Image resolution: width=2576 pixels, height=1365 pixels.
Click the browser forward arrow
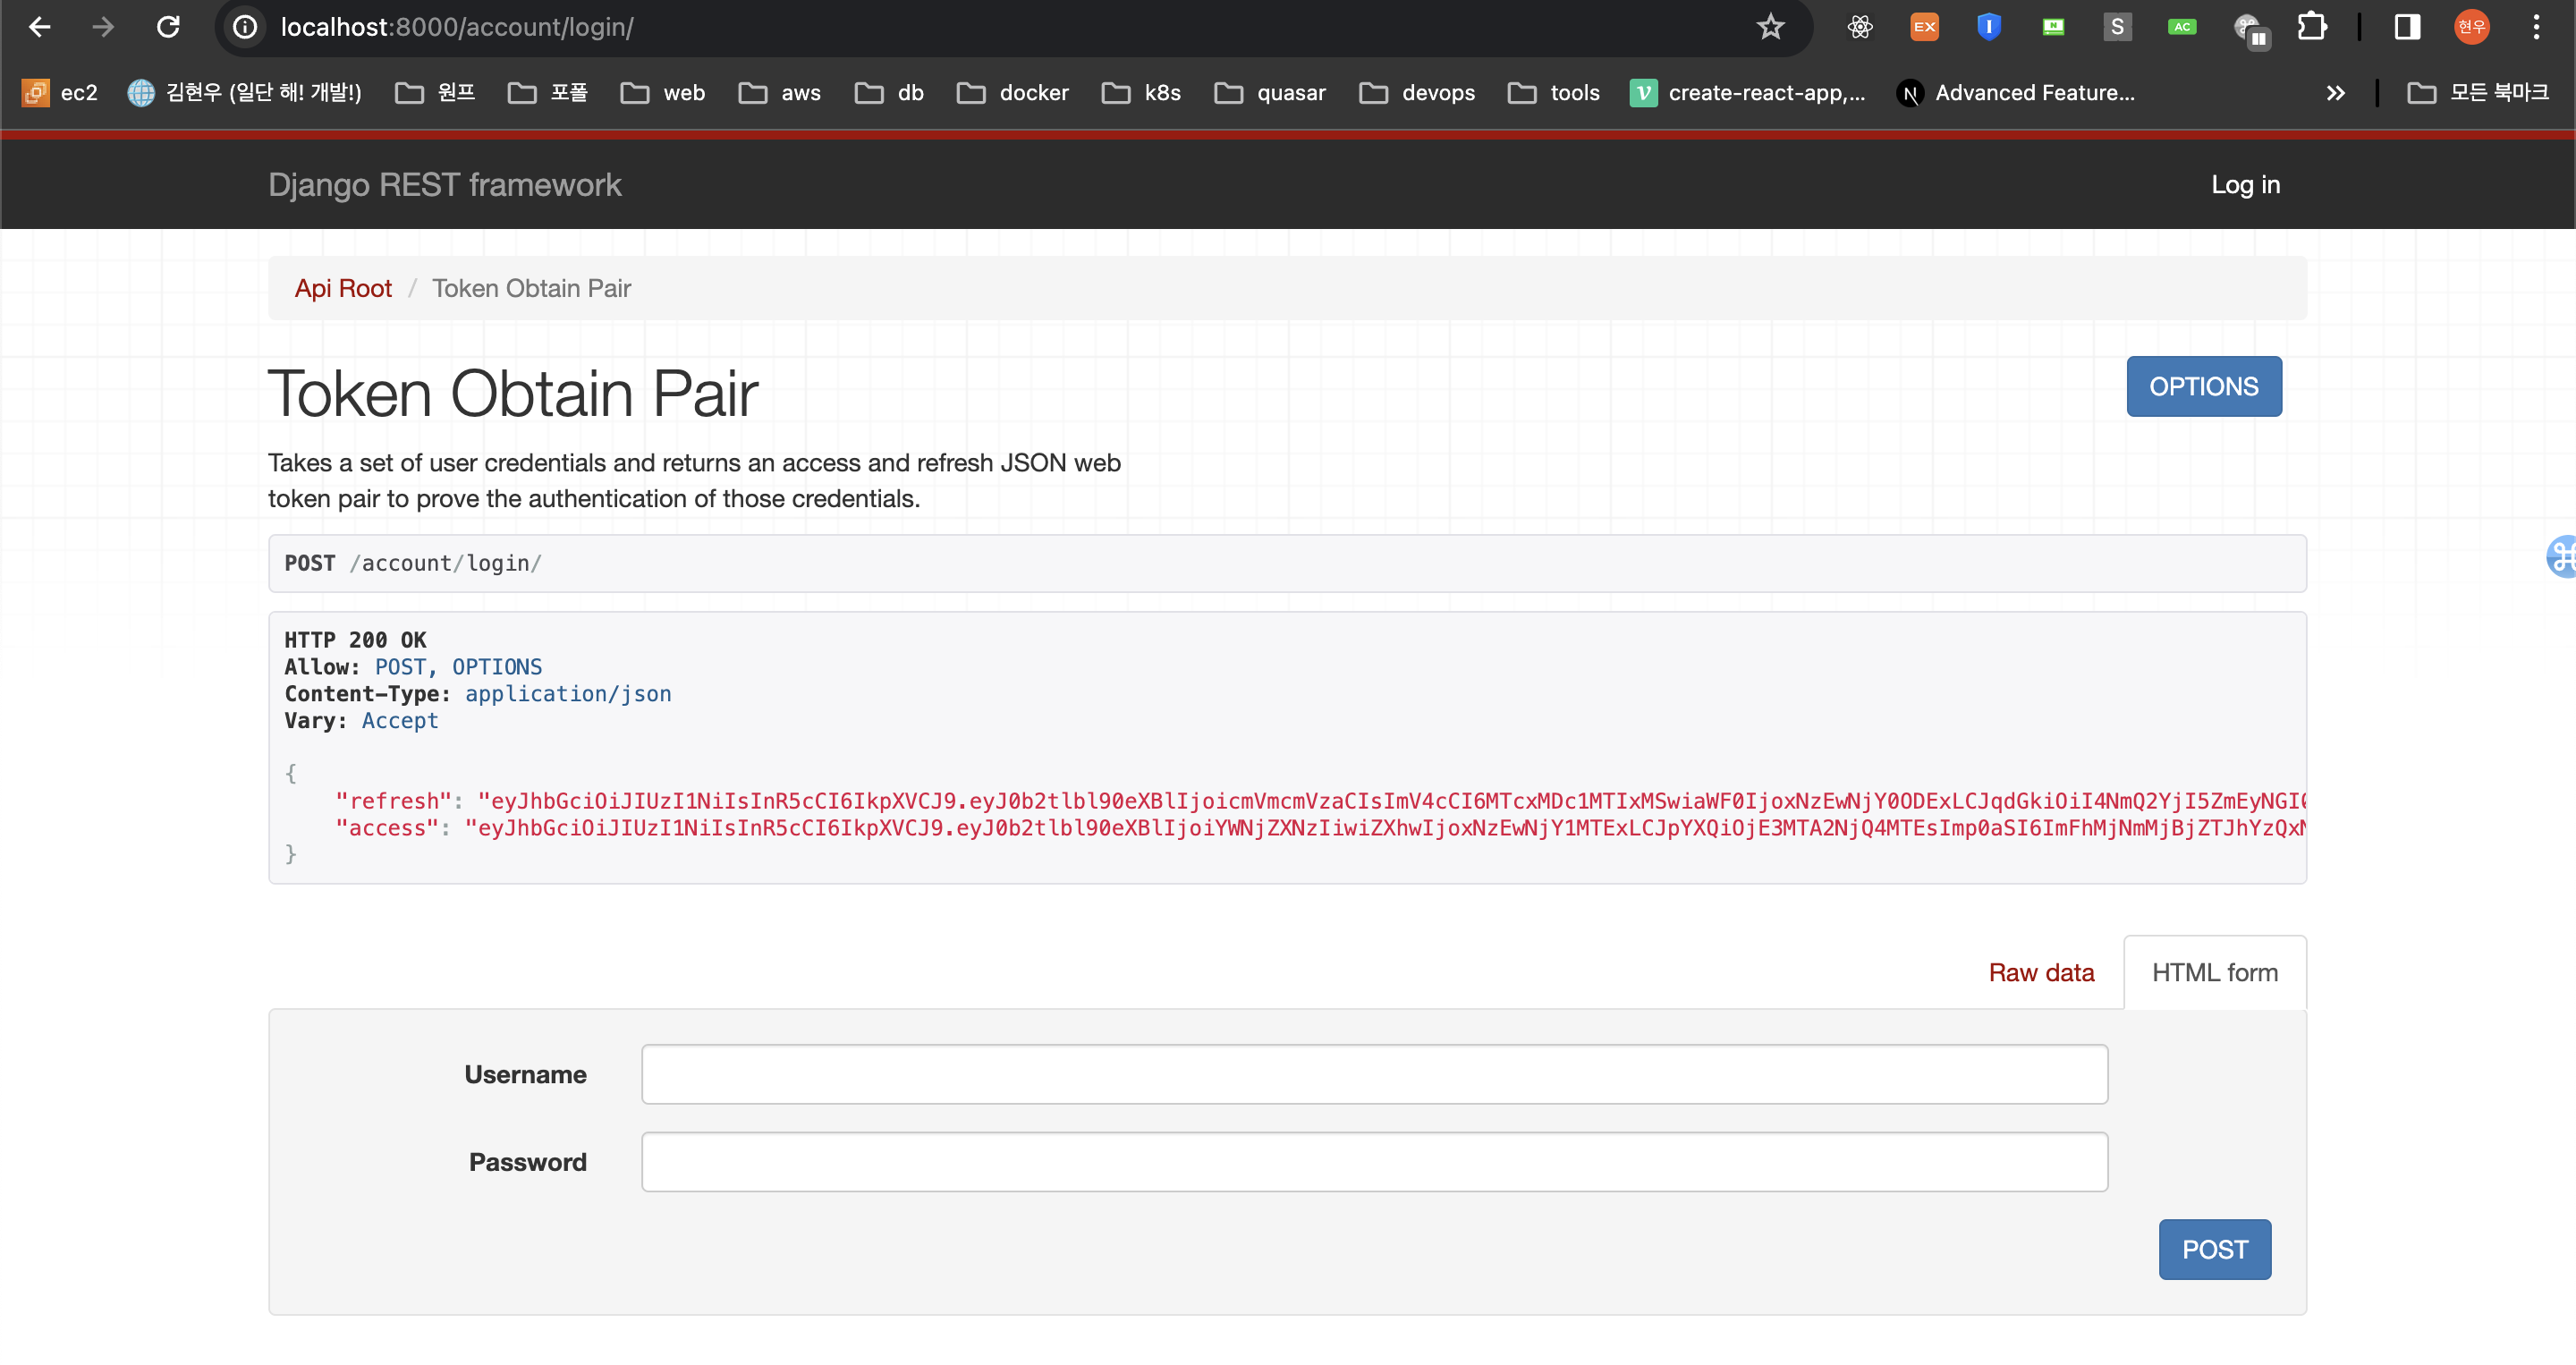[103, 27]
